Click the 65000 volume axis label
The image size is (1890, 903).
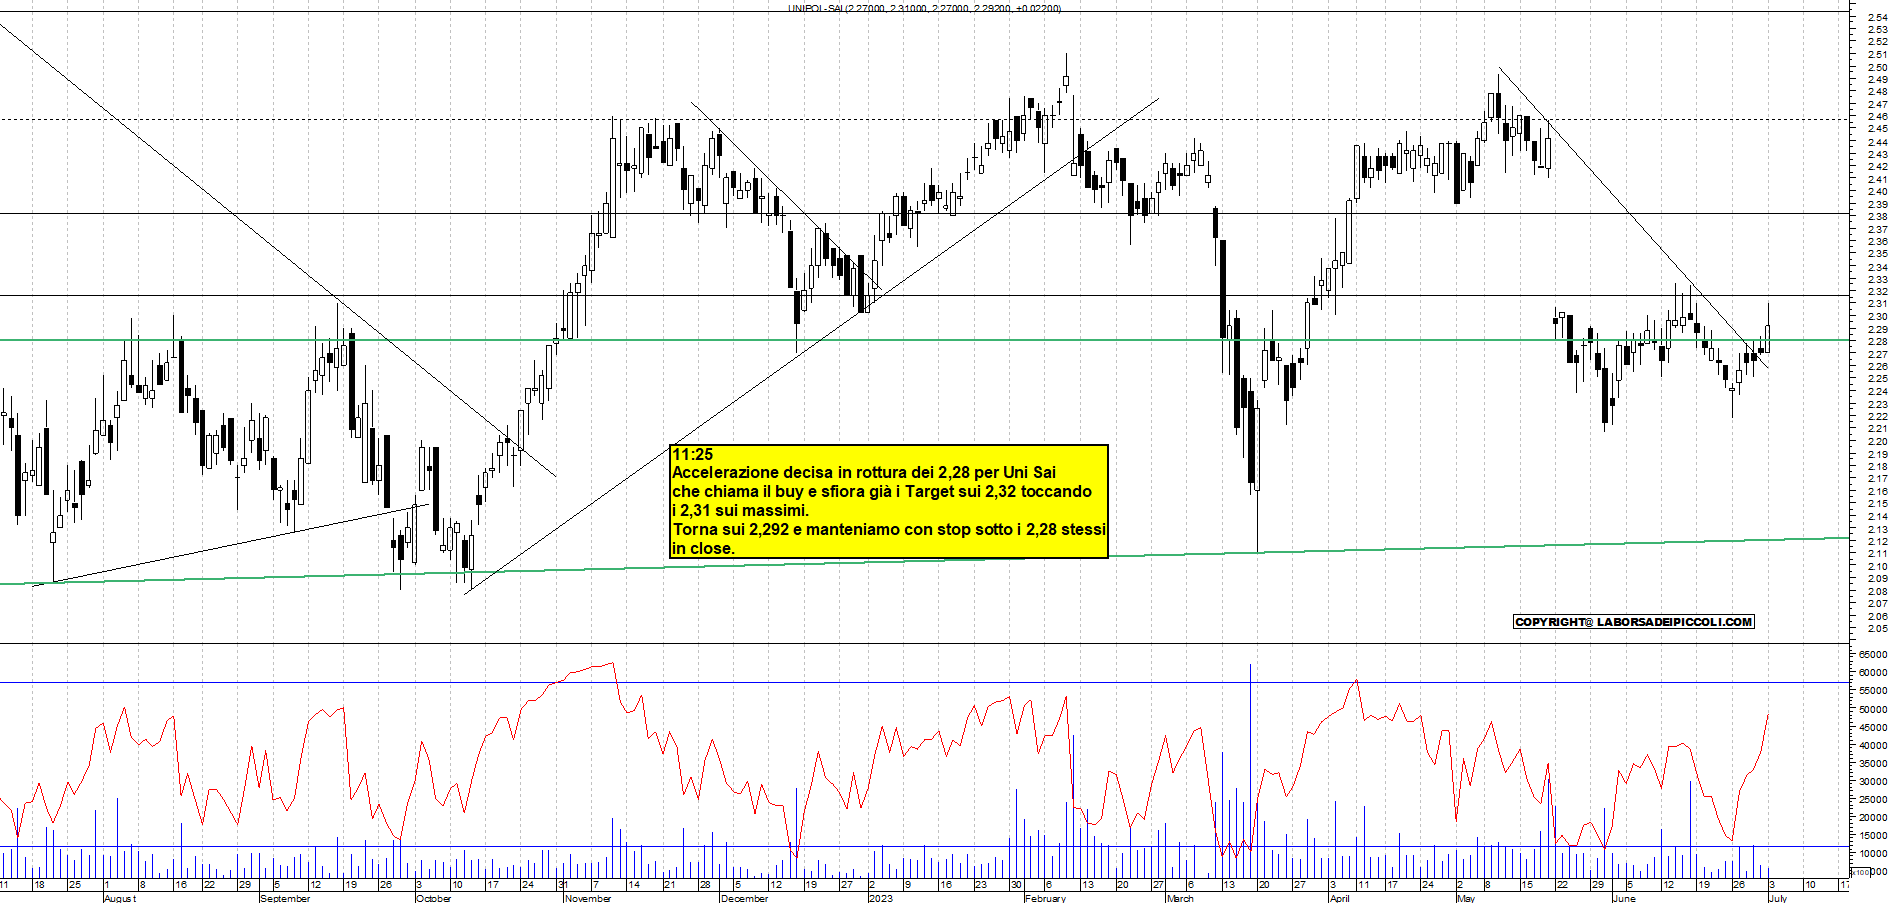click(x=1873, y=654)
